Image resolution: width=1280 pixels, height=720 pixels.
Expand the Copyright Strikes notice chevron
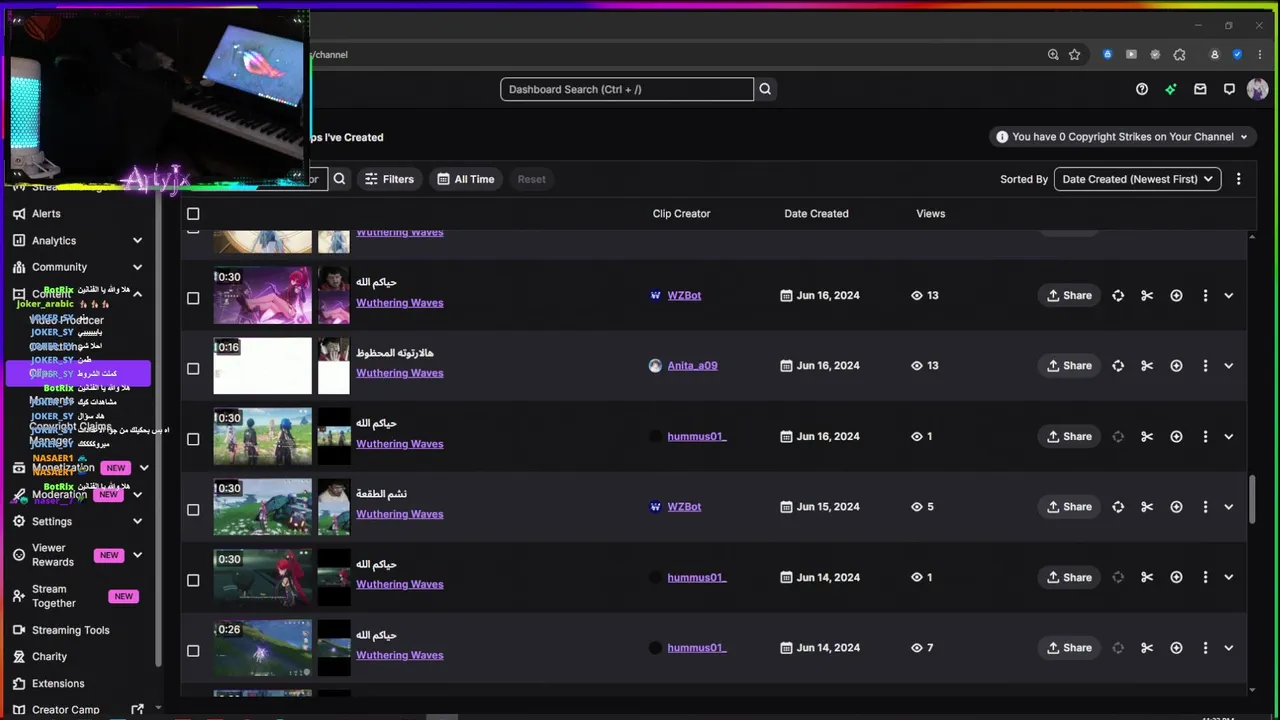1244,137
